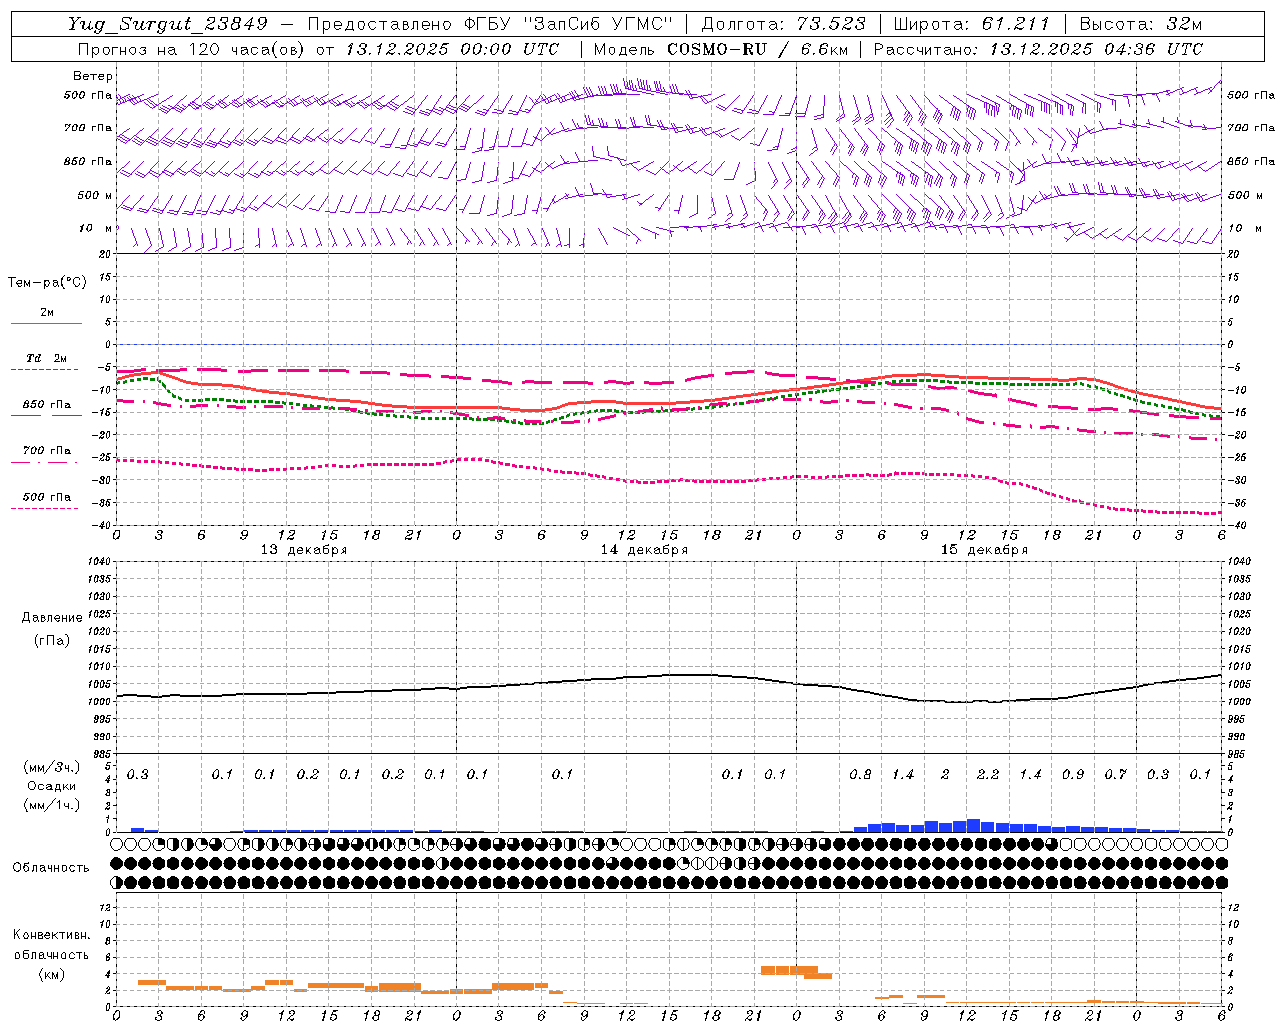This screenshot has width=1280, height=1024.
Task: Click the (гПа) unit label under Давление
Action: click(52, 640)
